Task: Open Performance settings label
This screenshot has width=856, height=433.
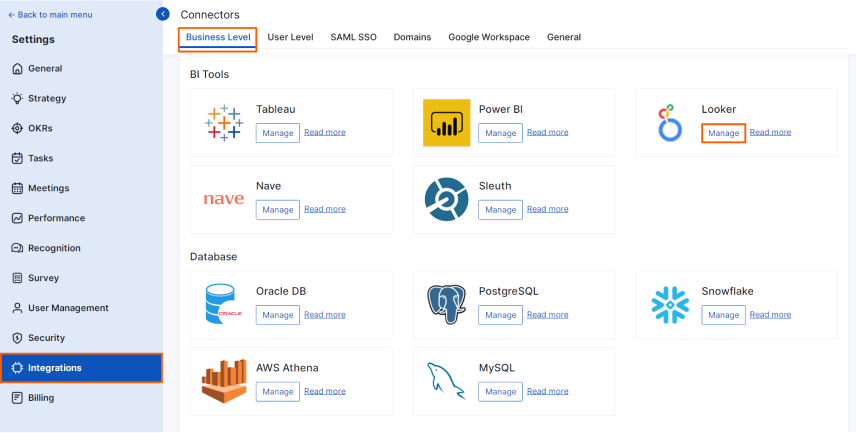Action: click(57, 218)
